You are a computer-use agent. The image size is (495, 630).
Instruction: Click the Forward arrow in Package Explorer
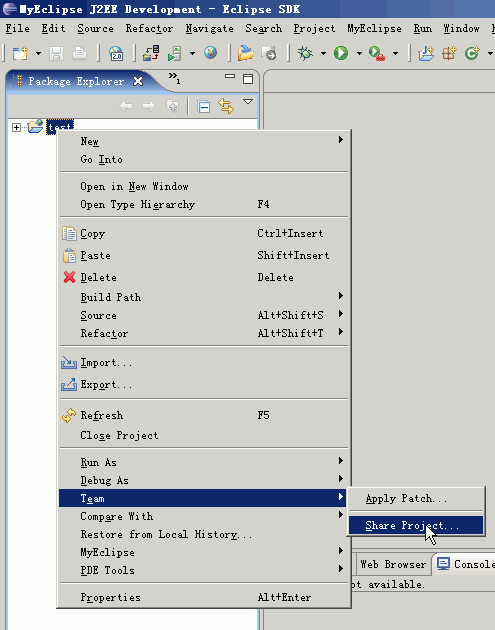click(x=149, y=106)
